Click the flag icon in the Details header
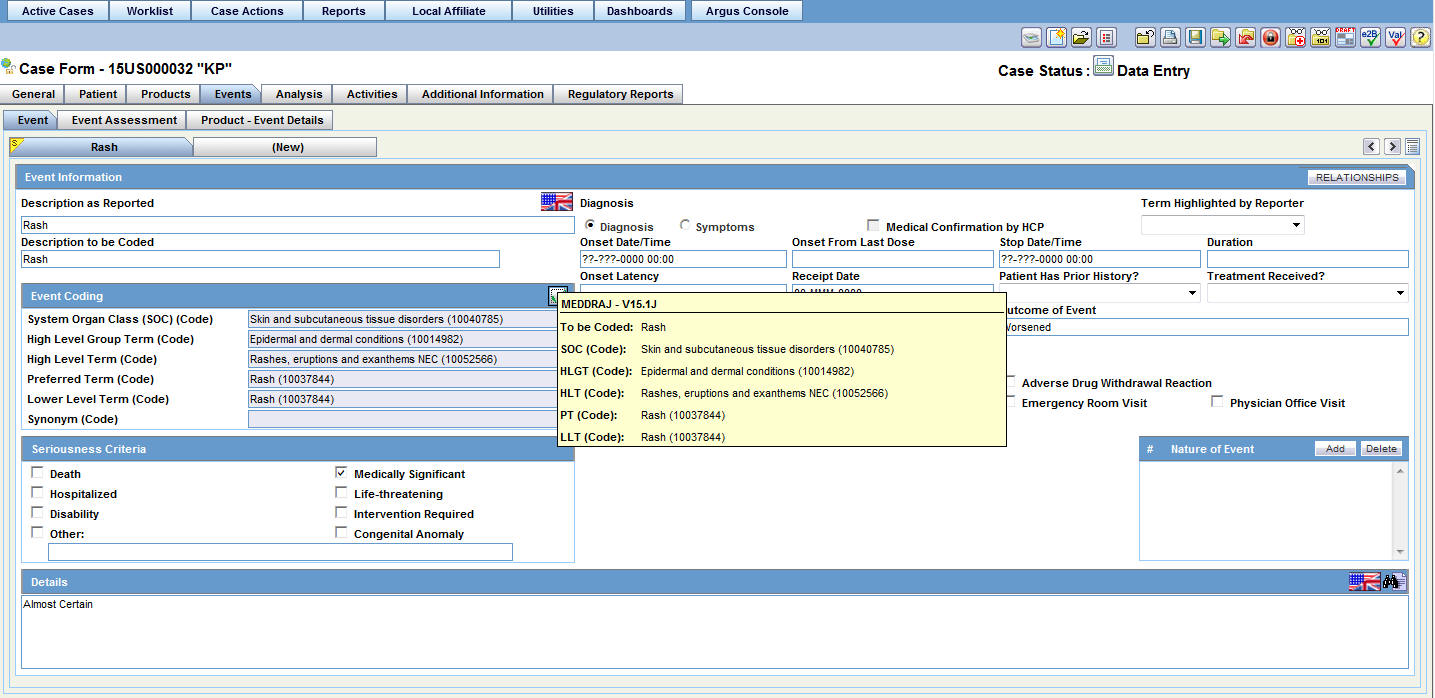This screenshot has width=1435, height=698. pyautogui.click(x=1364, y=582)
